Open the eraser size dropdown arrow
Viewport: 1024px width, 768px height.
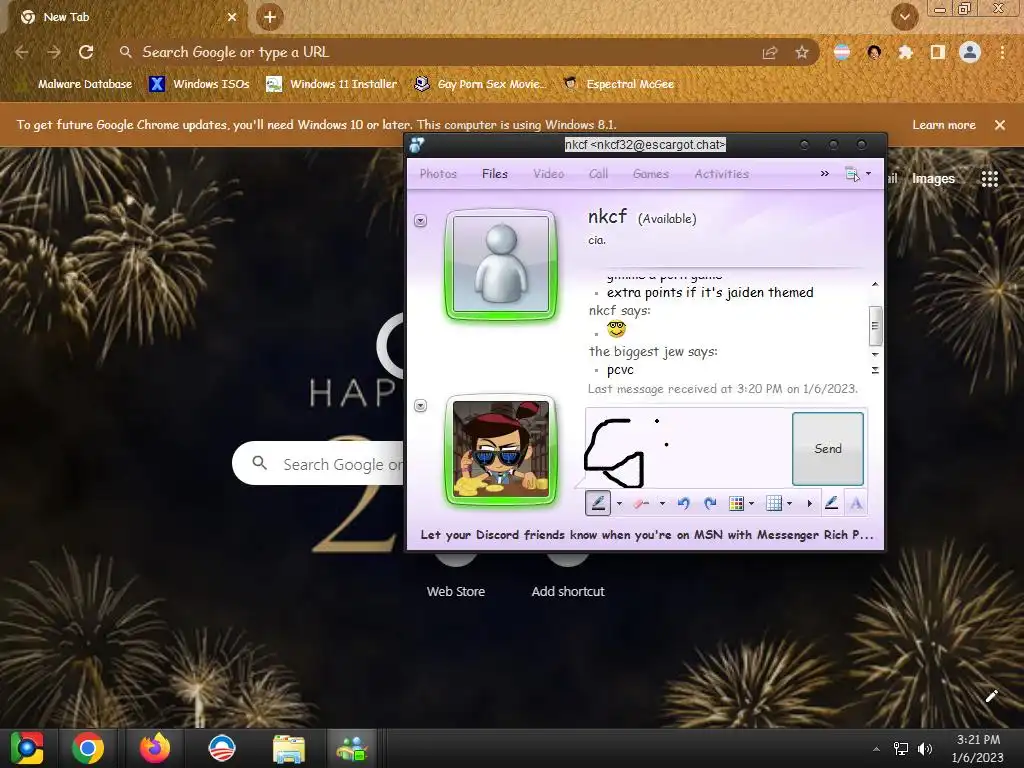[x=662, y=504]
